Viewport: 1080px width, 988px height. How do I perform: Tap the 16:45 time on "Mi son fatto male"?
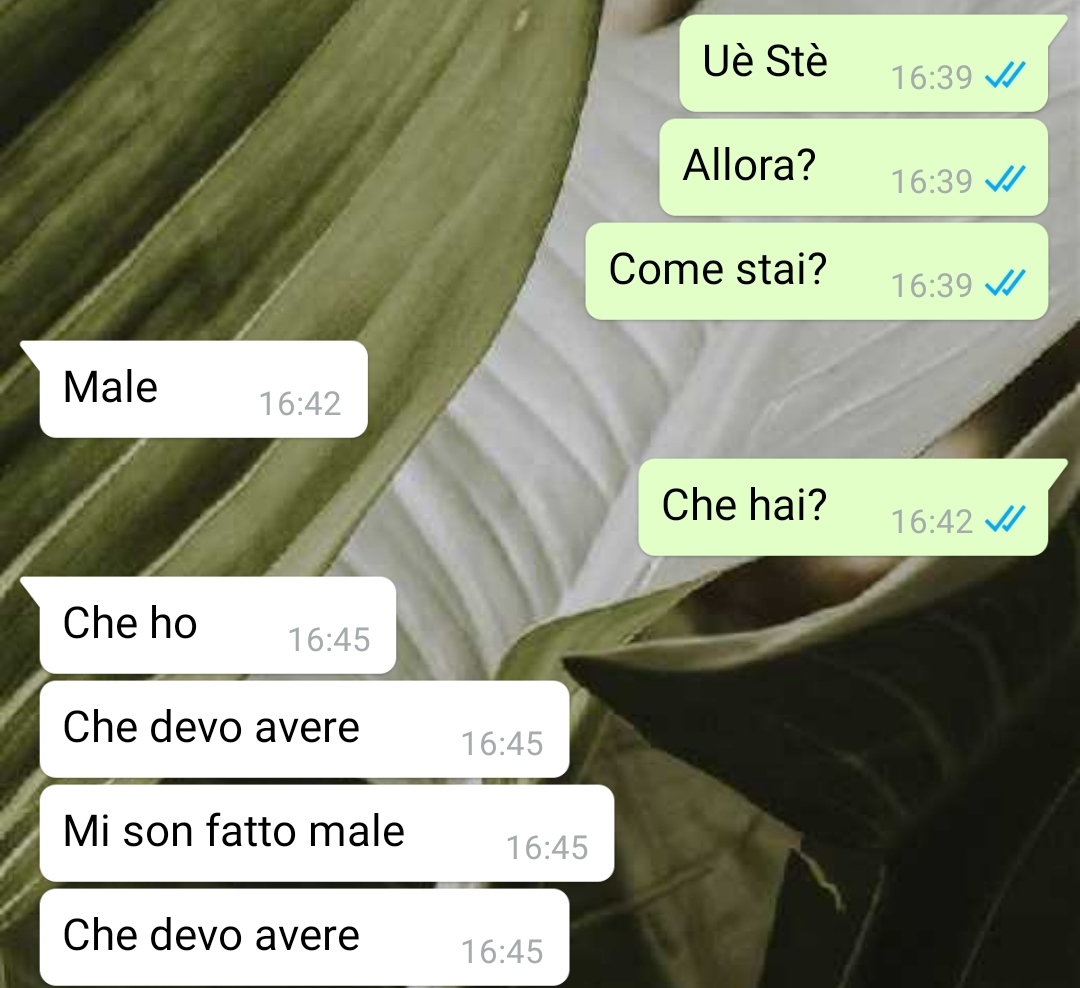547,847
